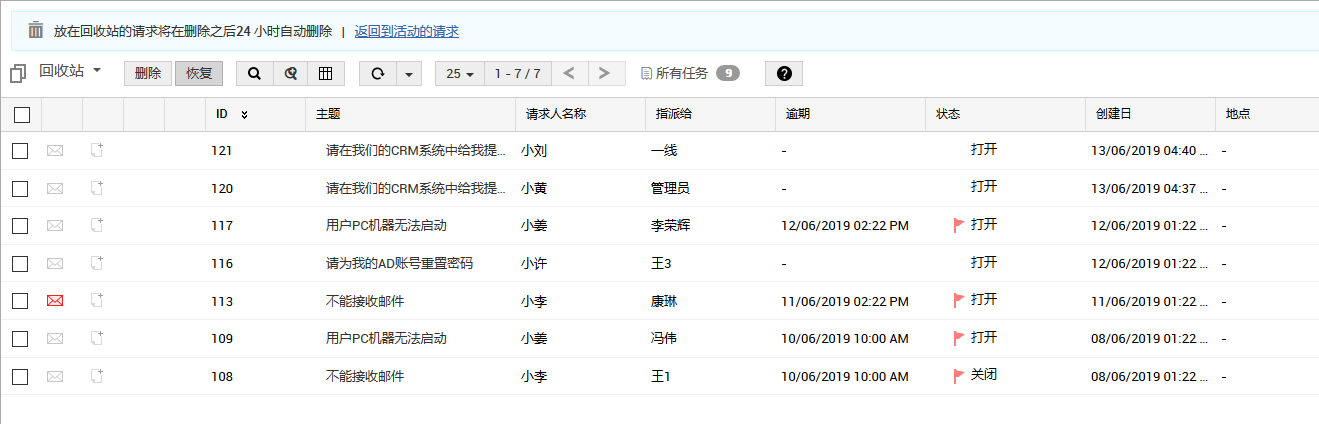The width and height of the screenshot is (1319, 424).
Task: Click the 恢复 button
Action: point(199,74)
